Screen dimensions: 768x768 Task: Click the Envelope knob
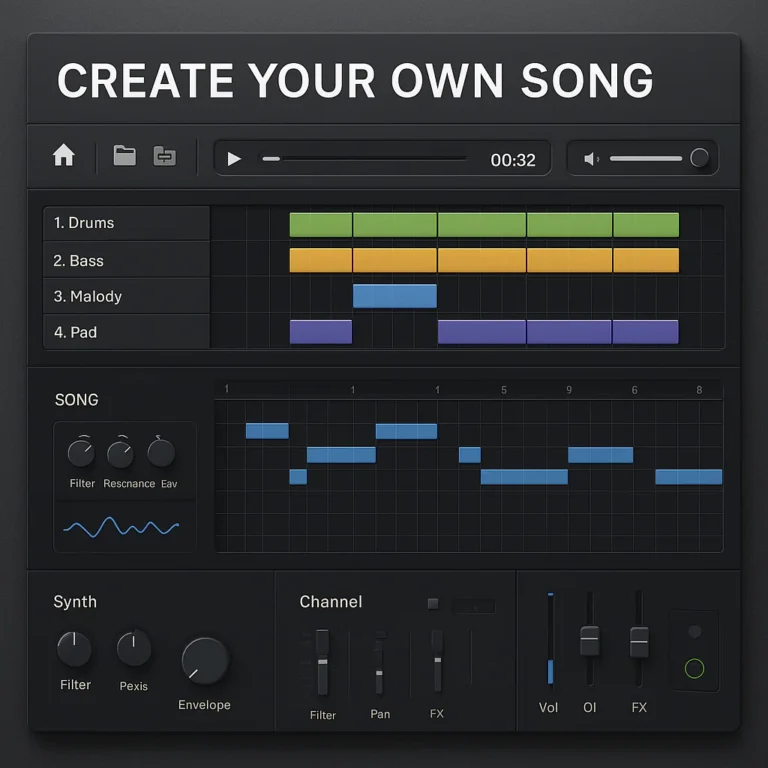pyautogui.click(x=205, y=661)
